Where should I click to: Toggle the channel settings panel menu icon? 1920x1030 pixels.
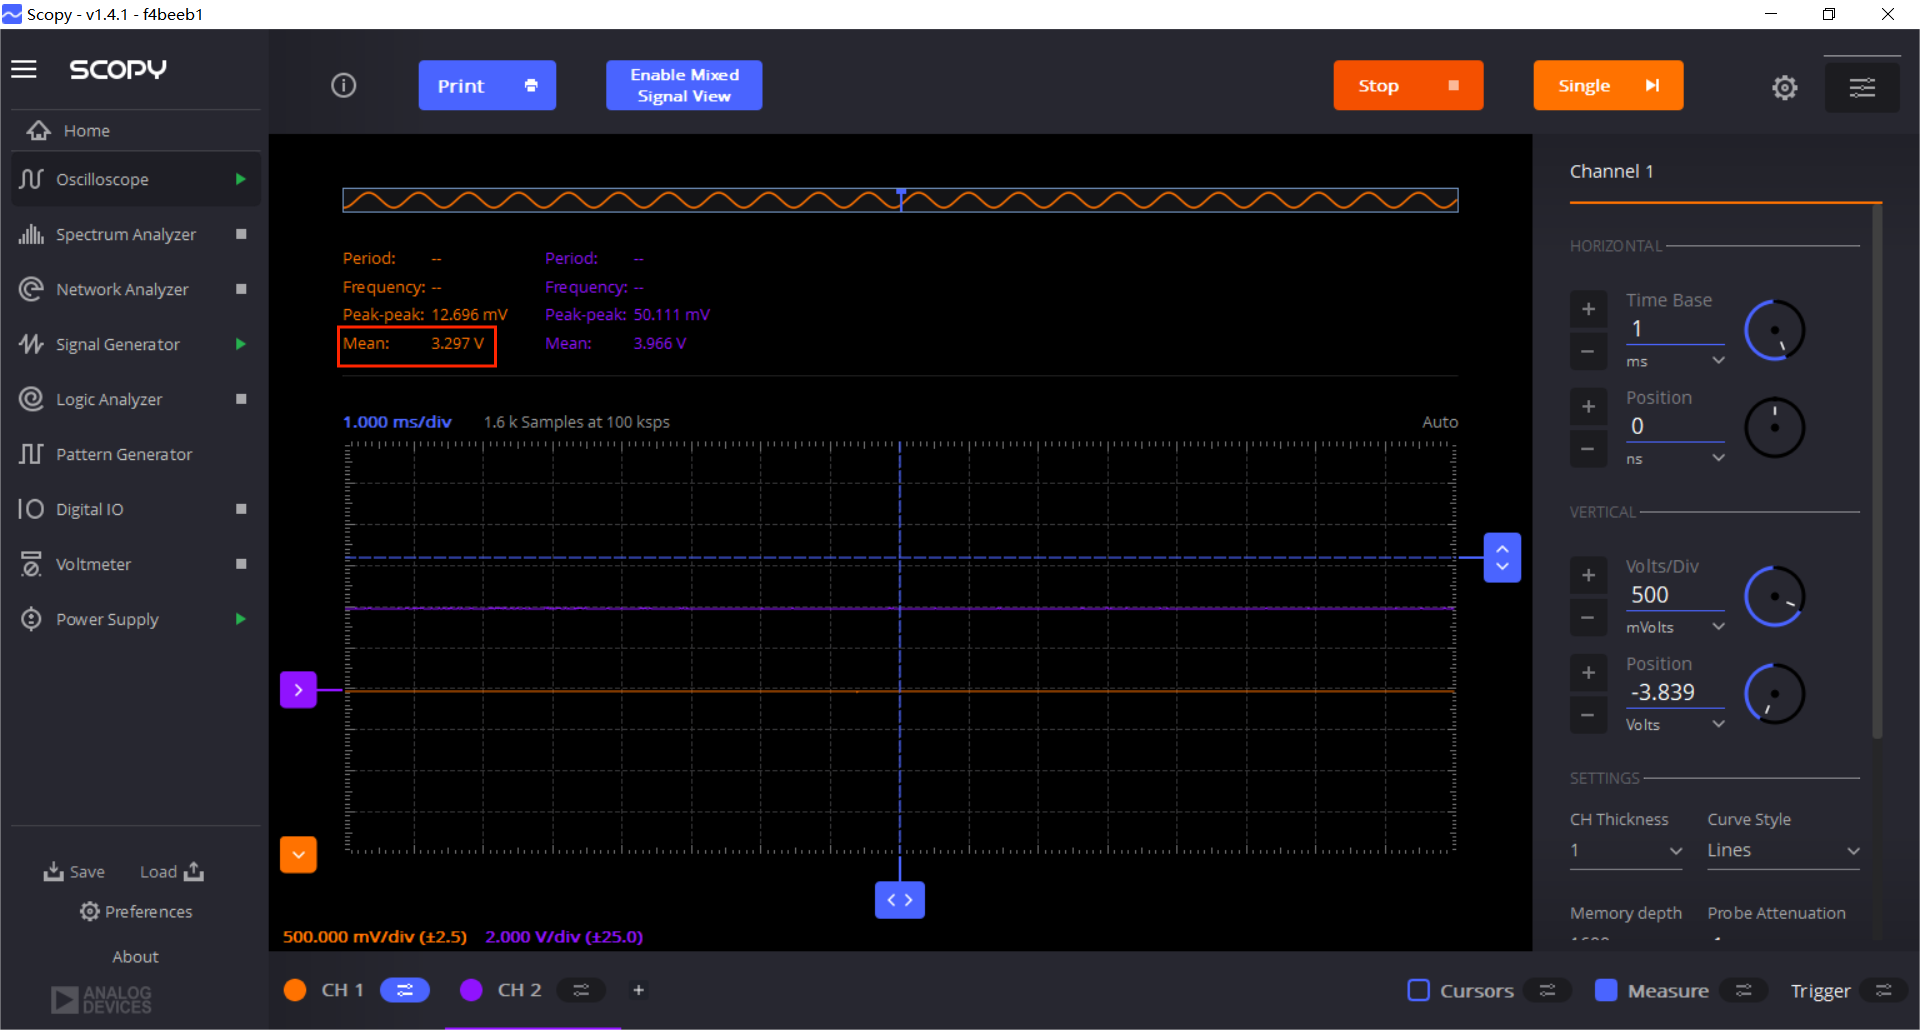pyautogui.click(x=1861, y=87)
